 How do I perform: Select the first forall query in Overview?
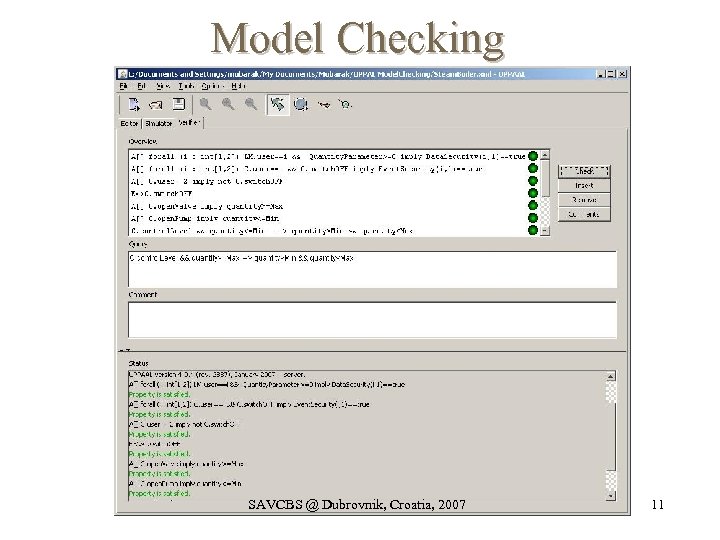[327, 156]
